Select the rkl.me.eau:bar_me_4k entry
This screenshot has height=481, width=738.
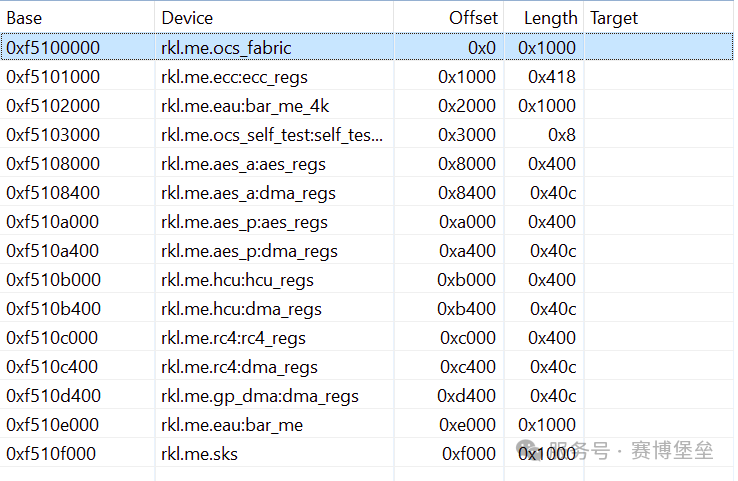click(367, 105)
